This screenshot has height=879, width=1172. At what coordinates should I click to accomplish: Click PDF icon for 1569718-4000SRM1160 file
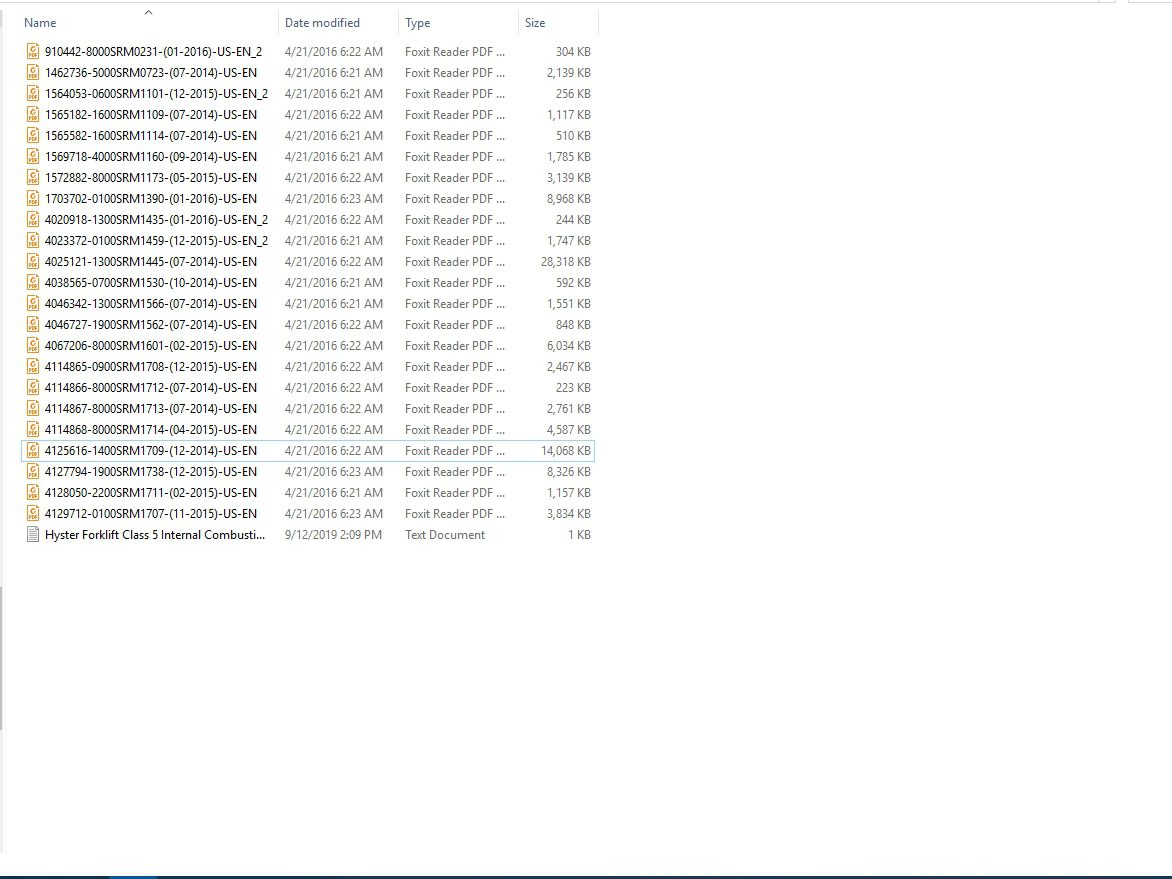33,156
